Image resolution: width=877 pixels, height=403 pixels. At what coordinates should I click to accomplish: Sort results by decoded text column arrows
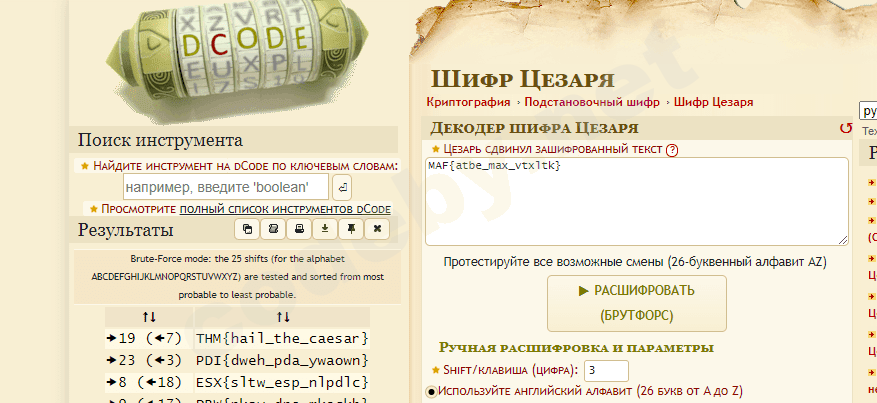[283, 317]
